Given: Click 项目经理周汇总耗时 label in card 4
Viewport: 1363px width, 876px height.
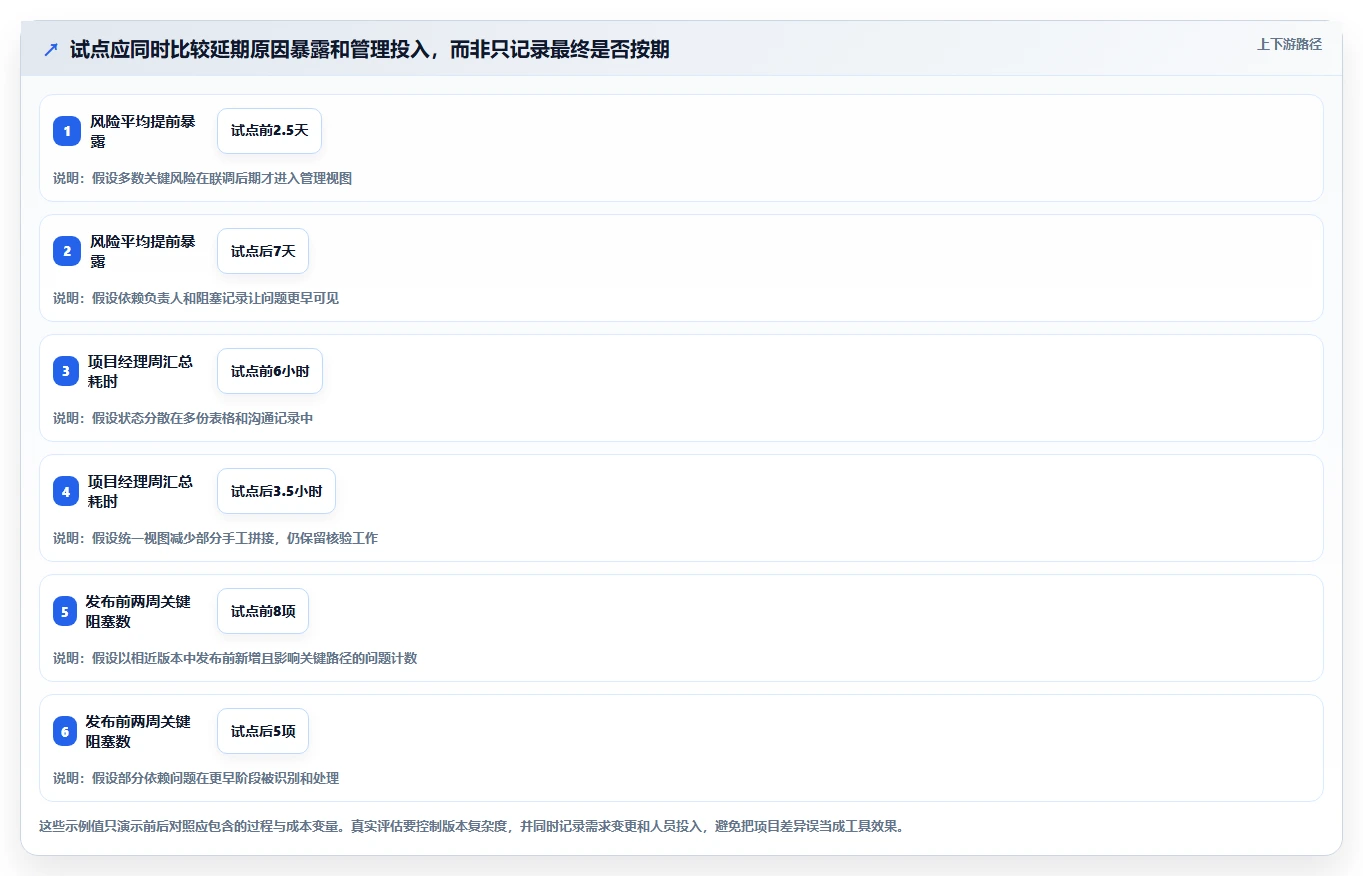Looking at the screenshot, I should tap(141, 491).
